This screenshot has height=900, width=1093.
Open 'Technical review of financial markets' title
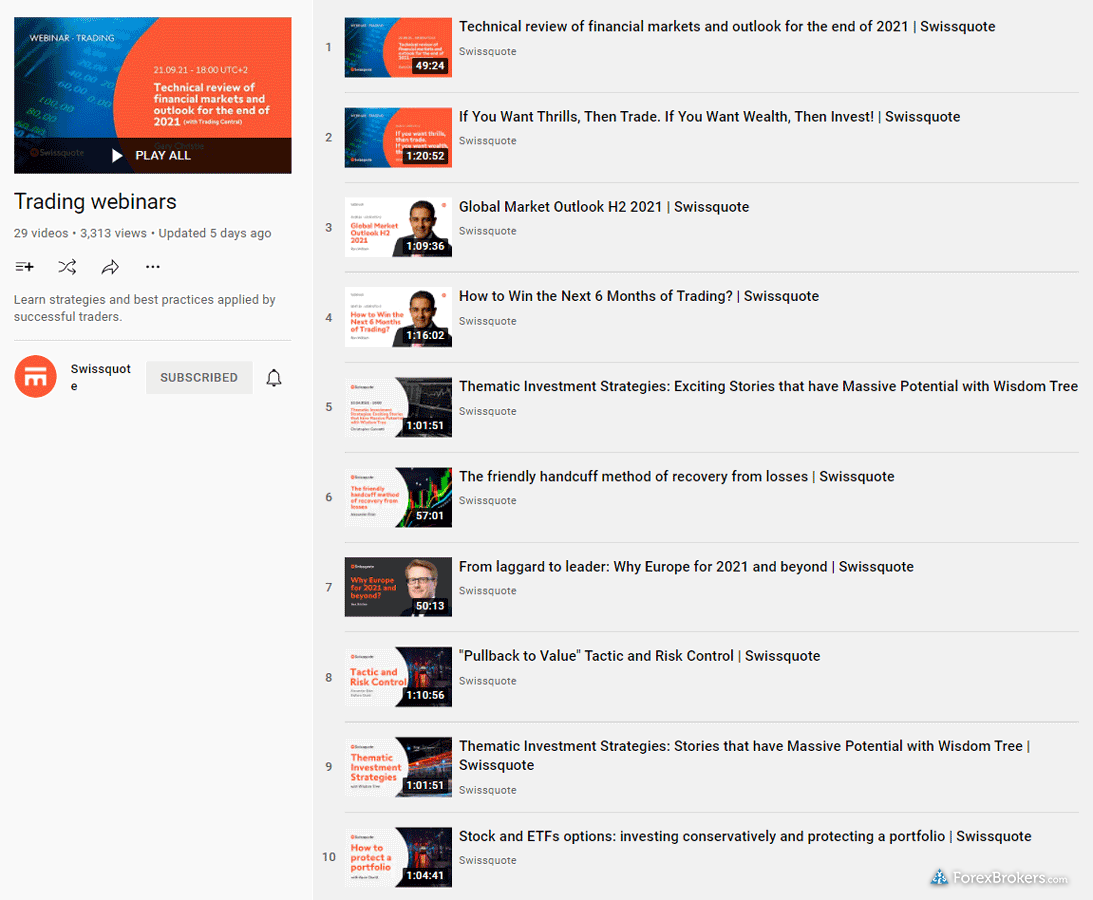(727, 26)
